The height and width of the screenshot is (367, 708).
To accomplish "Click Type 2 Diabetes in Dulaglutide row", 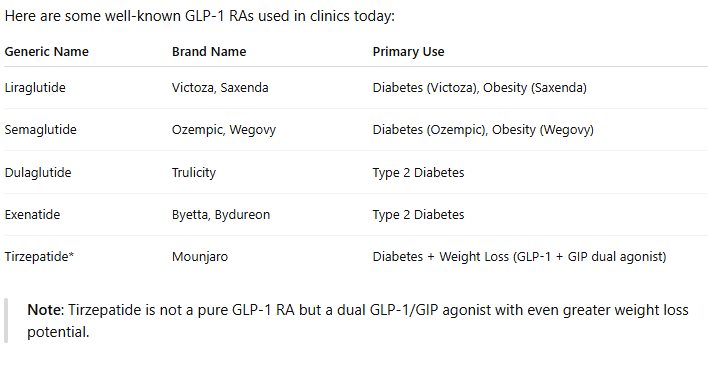I will (418, 172).
